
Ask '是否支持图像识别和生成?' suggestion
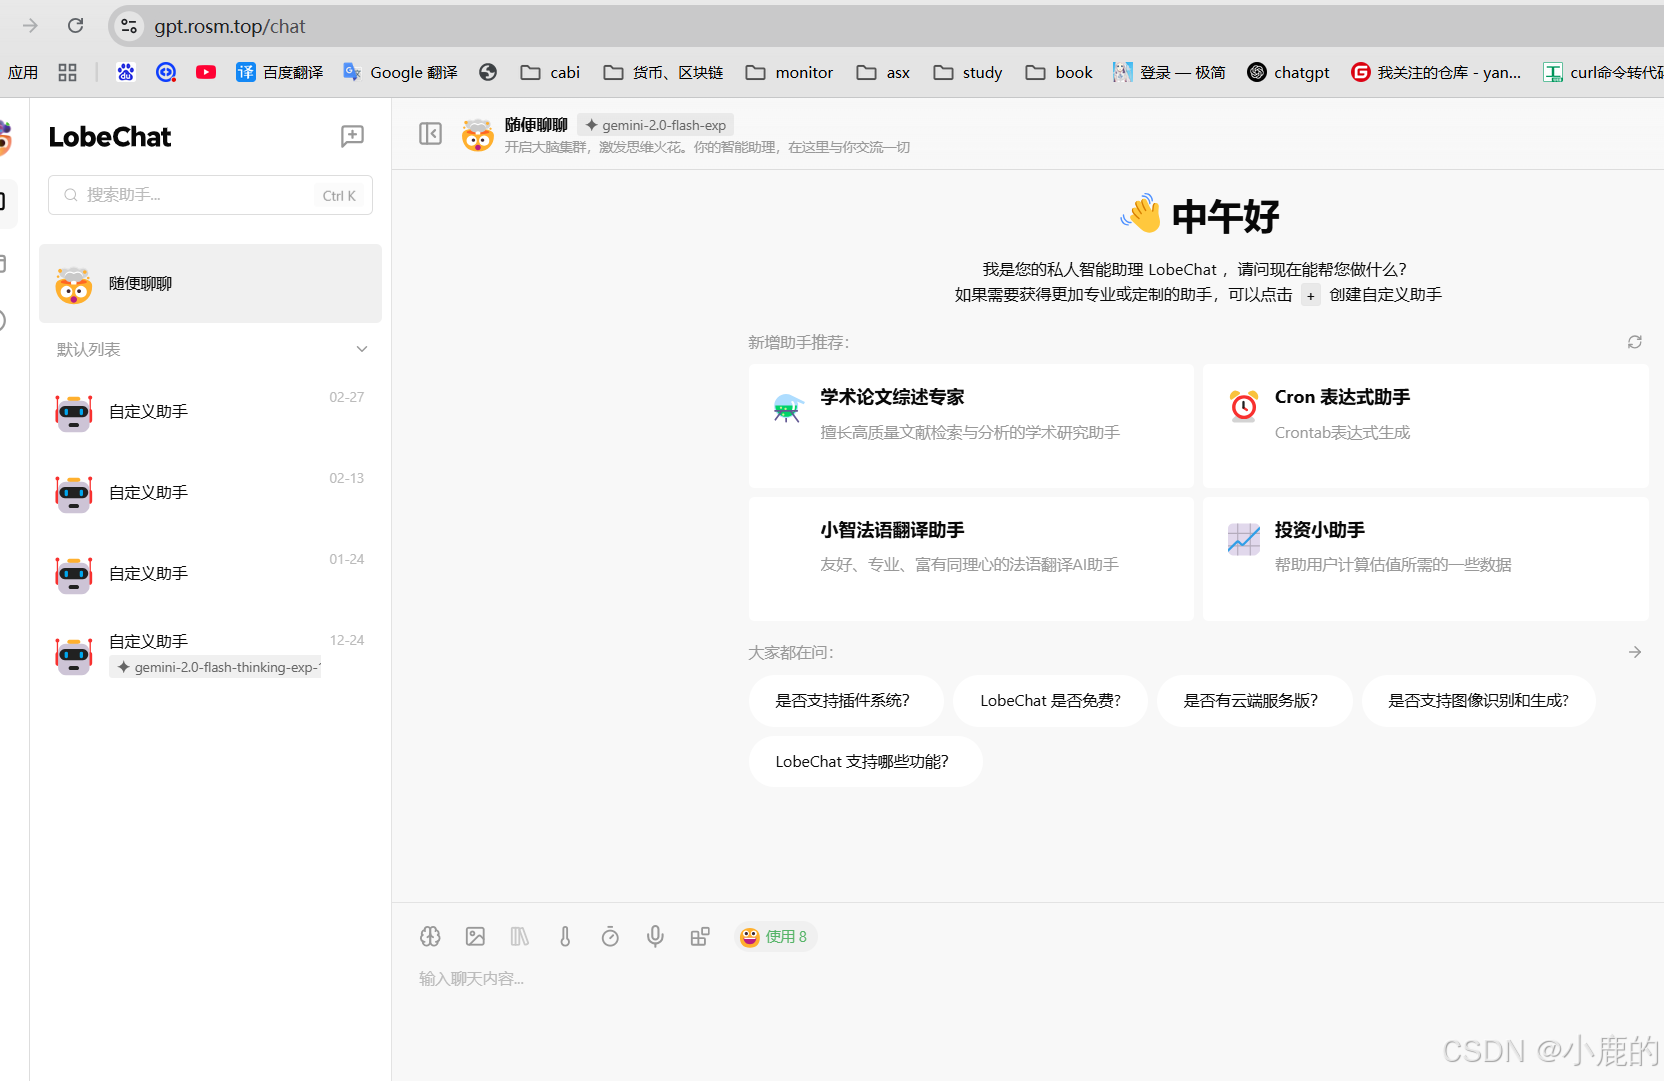(x=1478, y=701)
